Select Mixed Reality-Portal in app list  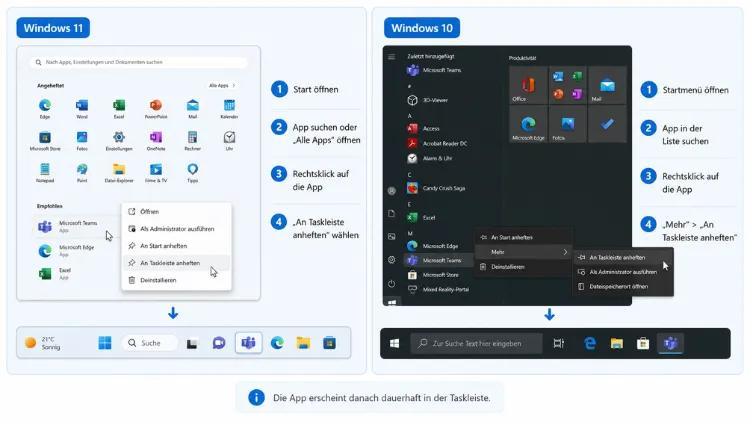pos(439,289)
